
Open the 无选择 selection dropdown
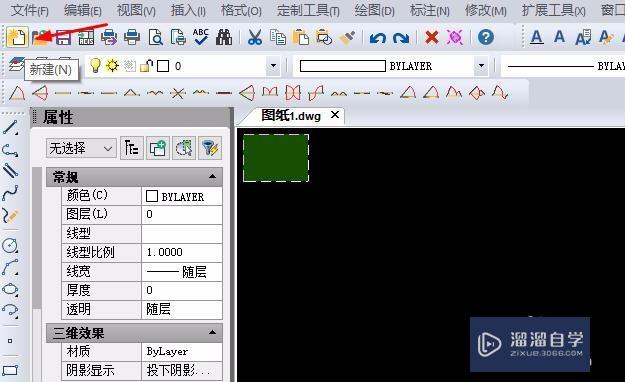pyautogui.click(x=81, y=148)
